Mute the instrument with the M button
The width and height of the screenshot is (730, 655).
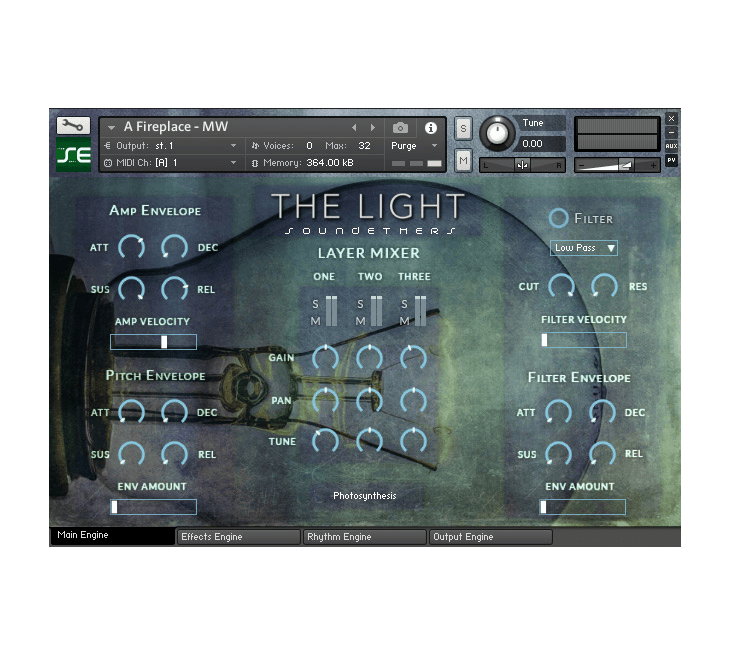tap(463, 161)
